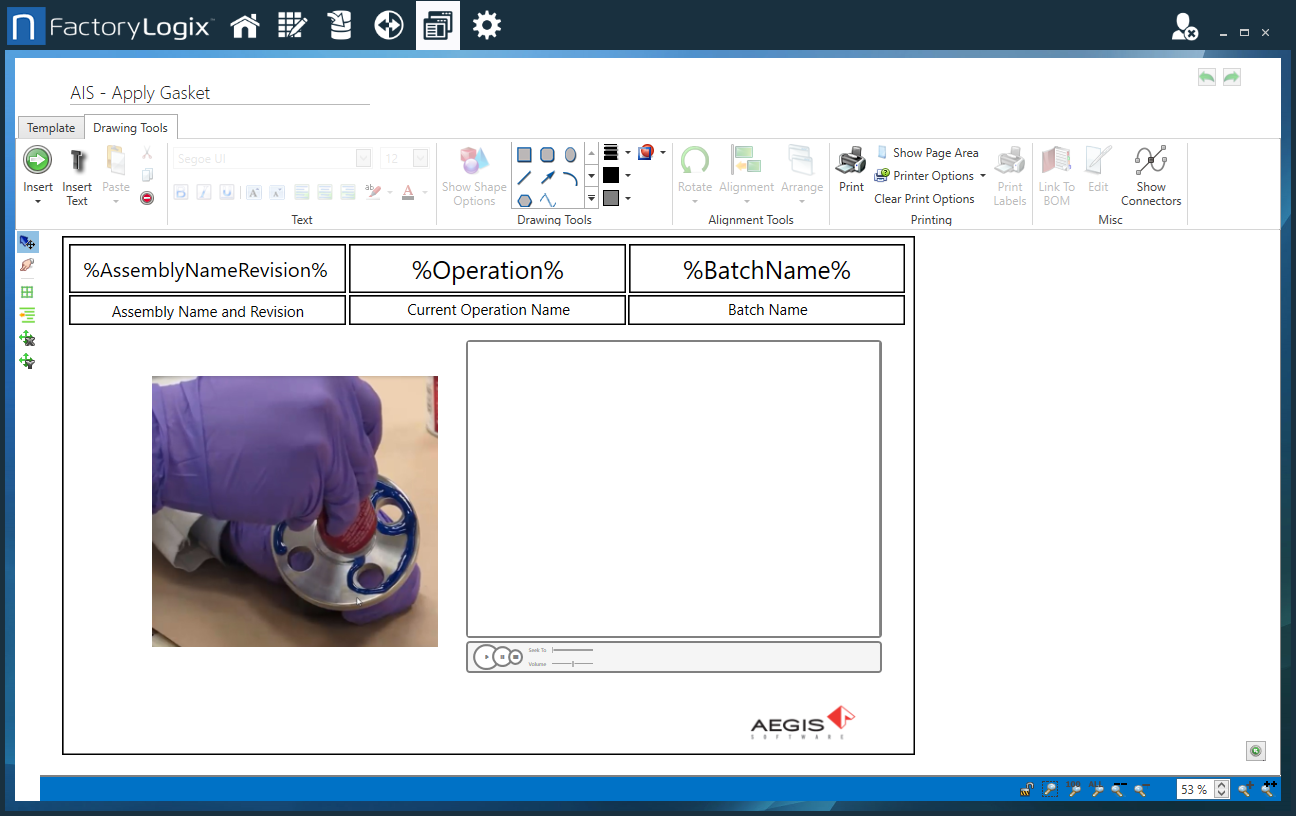
Task: Select the rectangle shape tool
Action: coord(524,154)
